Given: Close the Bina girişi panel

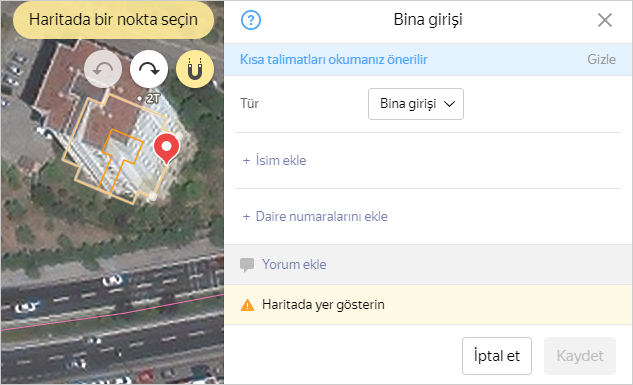Looking at the screenshot, I should click(604, 20).
